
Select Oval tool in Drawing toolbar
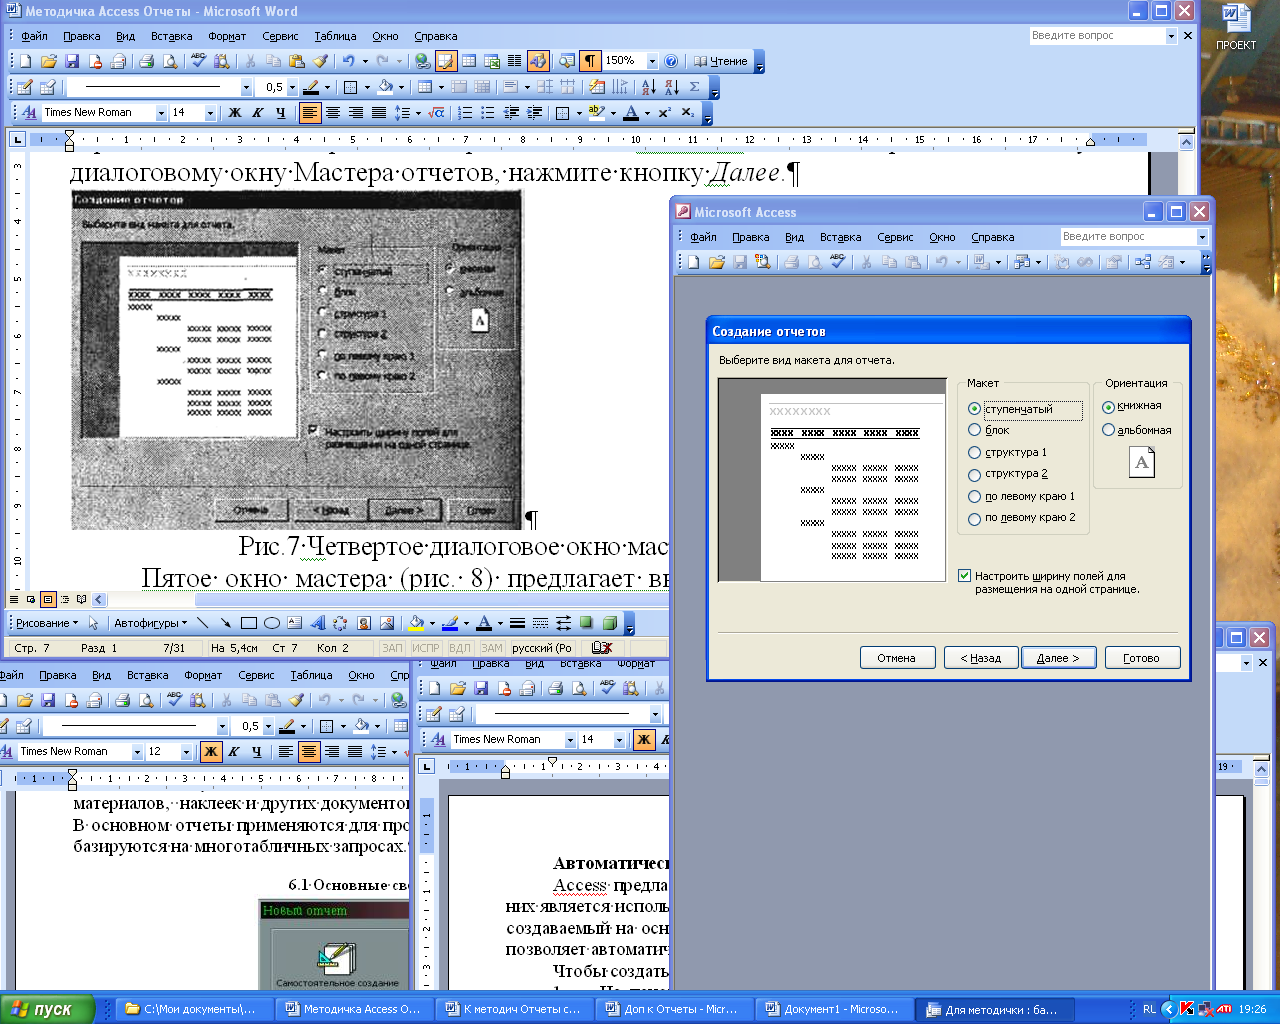271,623
